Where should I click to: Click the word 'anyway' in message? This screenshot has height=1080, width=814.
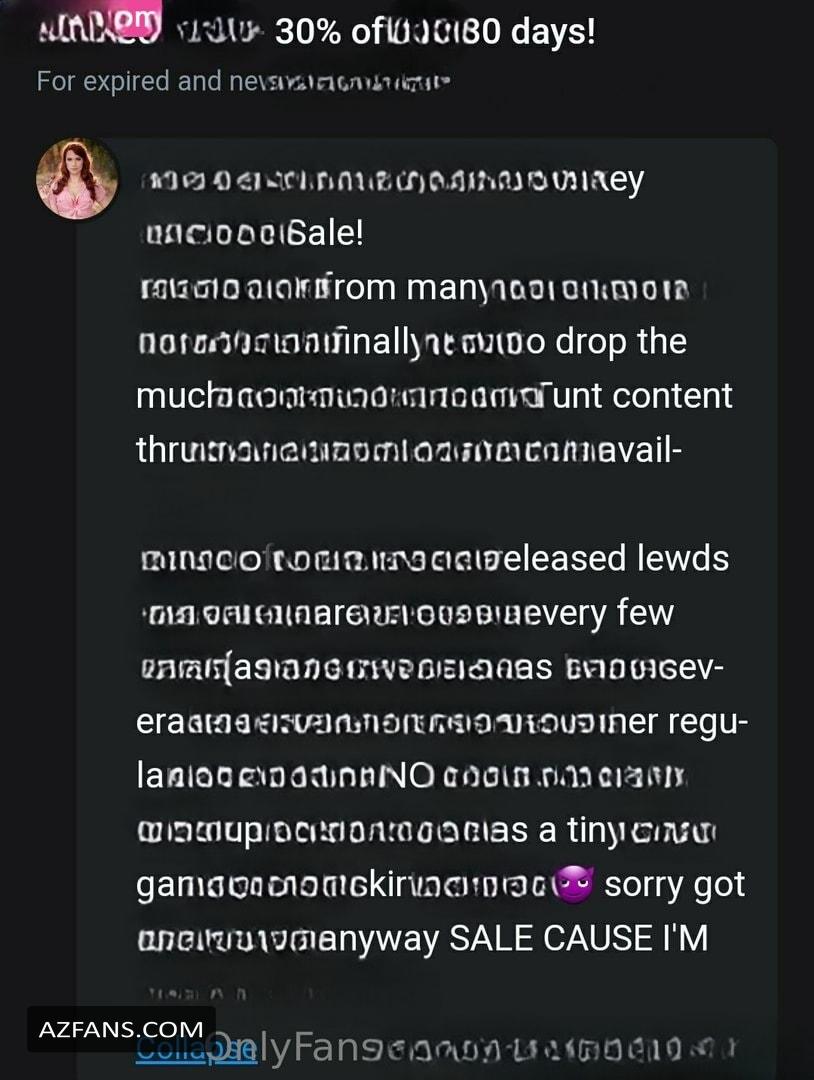pyautogui.click(x=379, y=939)
